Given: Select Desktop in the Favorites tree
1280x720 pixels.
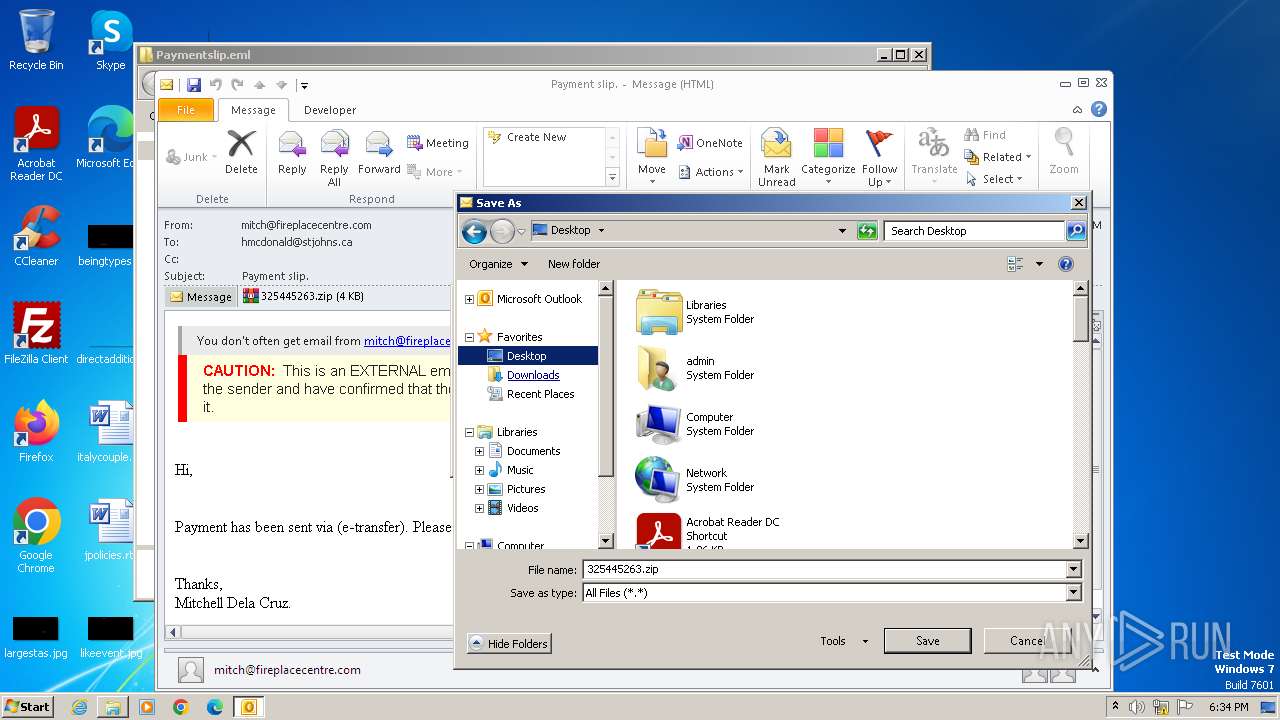Looking at the screenshot, I should point(527,356).
